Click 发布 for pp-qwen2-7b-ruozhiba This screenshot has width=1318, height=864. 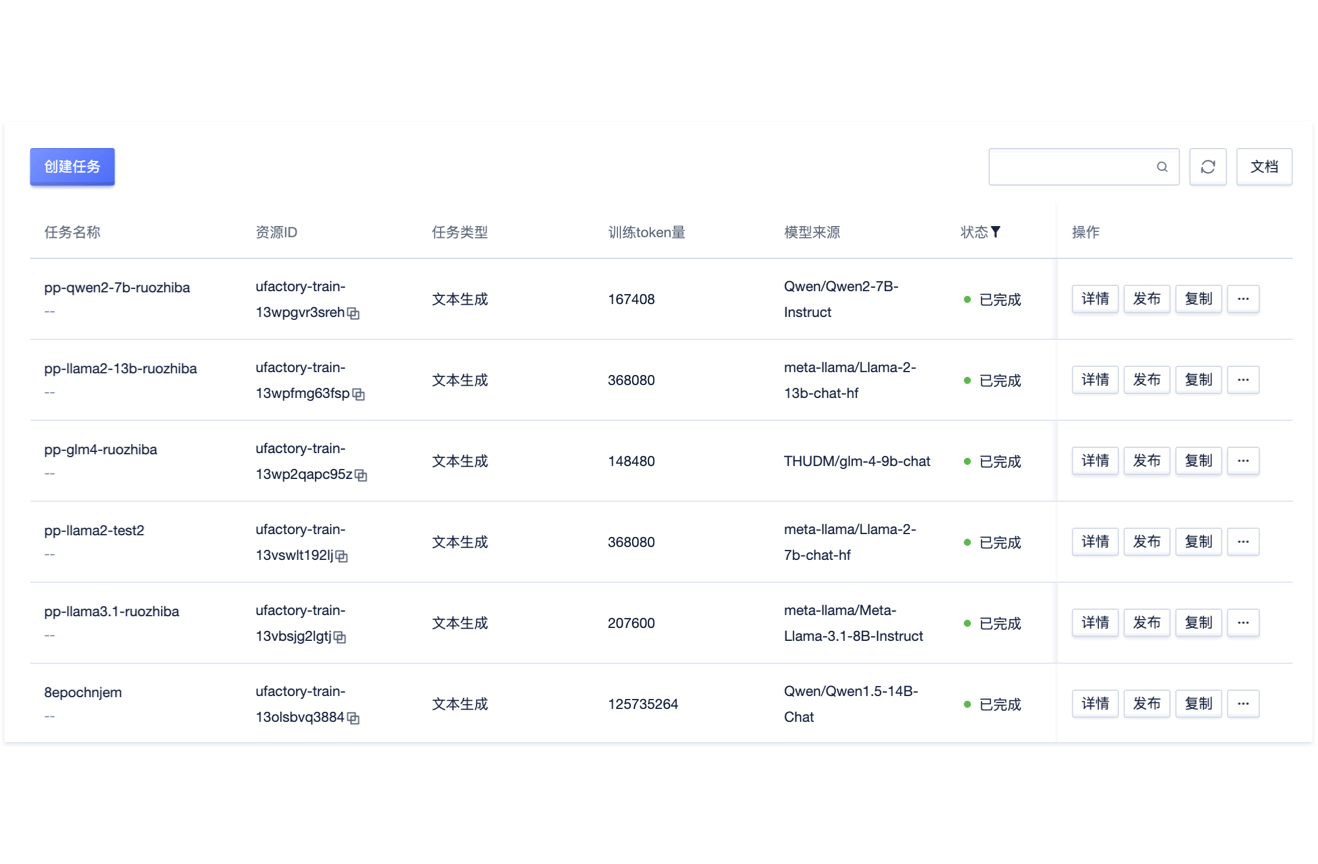tap(1147, 299)
